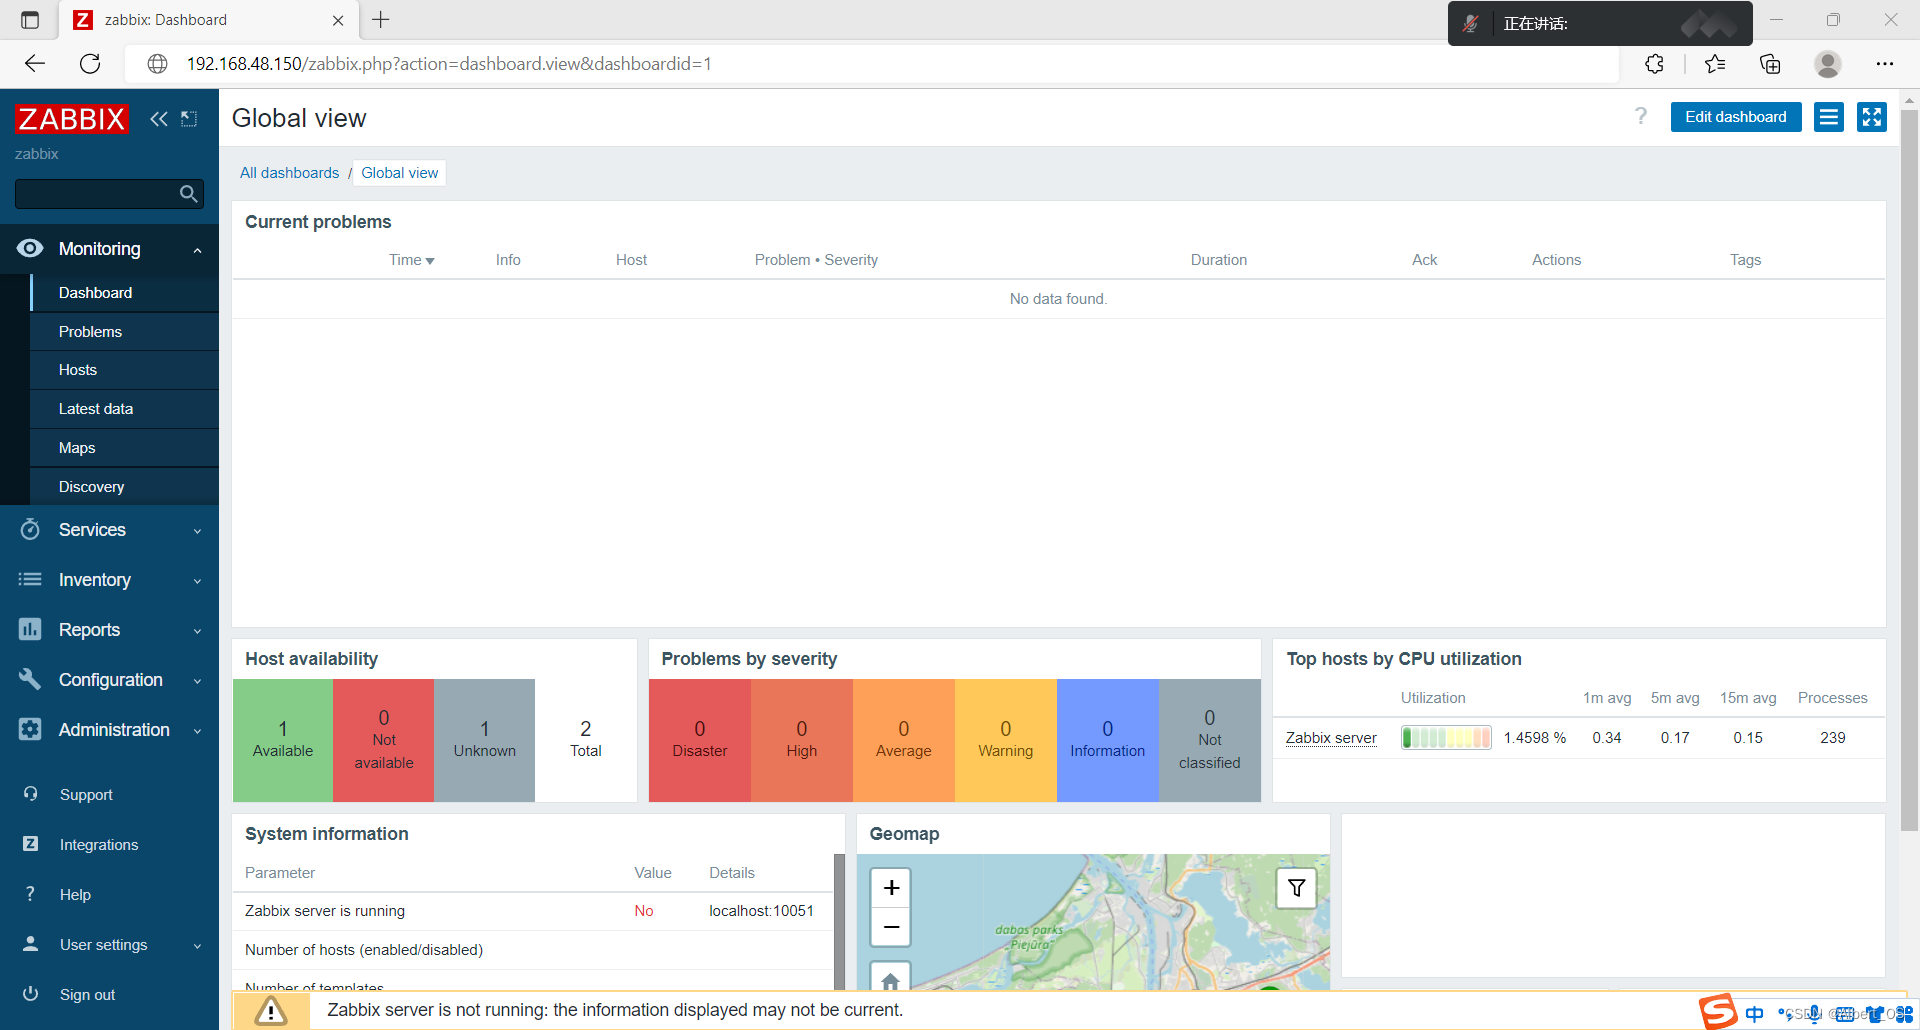Click the browser address bar
The image size is (1920, 1030).
tap(870, 64)
